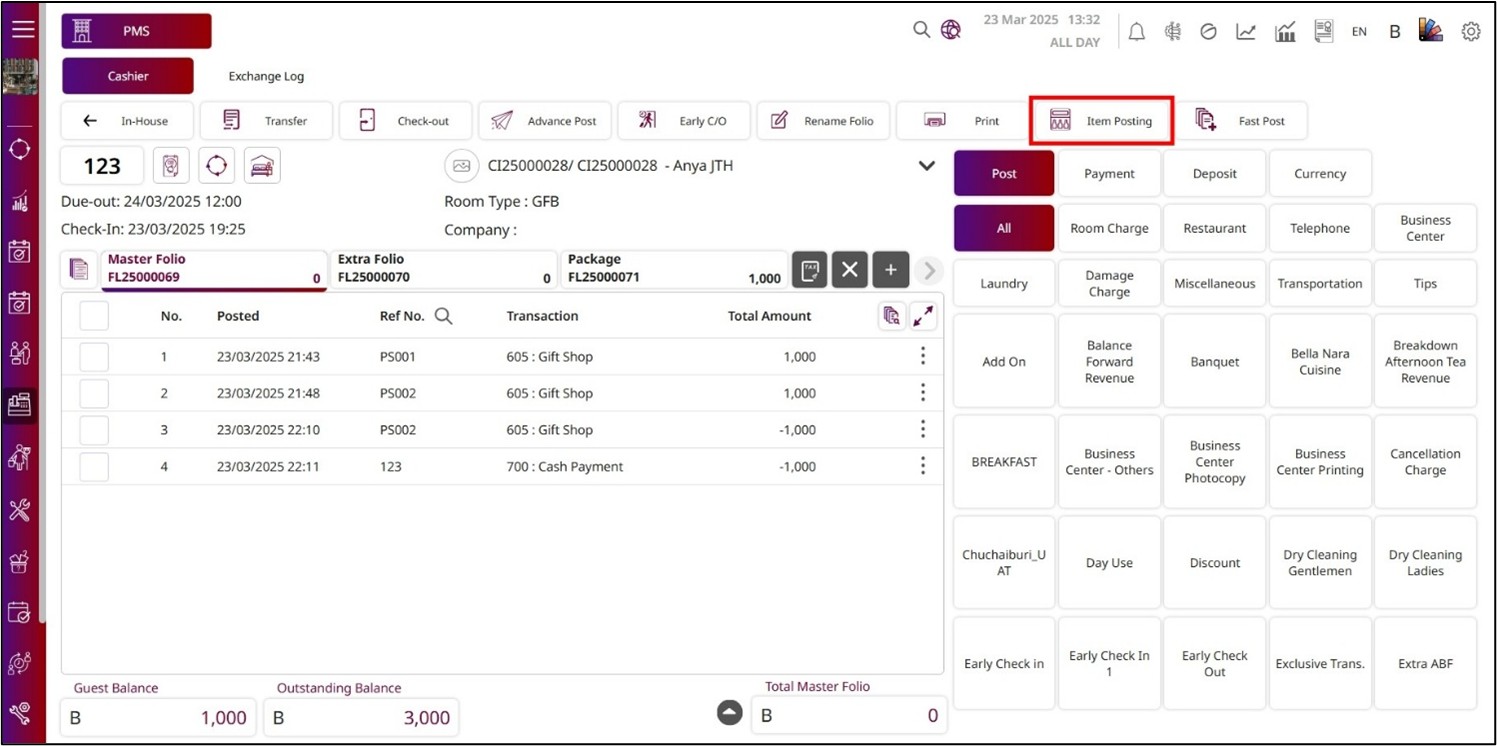Select the Payment tab
This screenshot has height=746, width=1497.
click(x=1109, y=174)
